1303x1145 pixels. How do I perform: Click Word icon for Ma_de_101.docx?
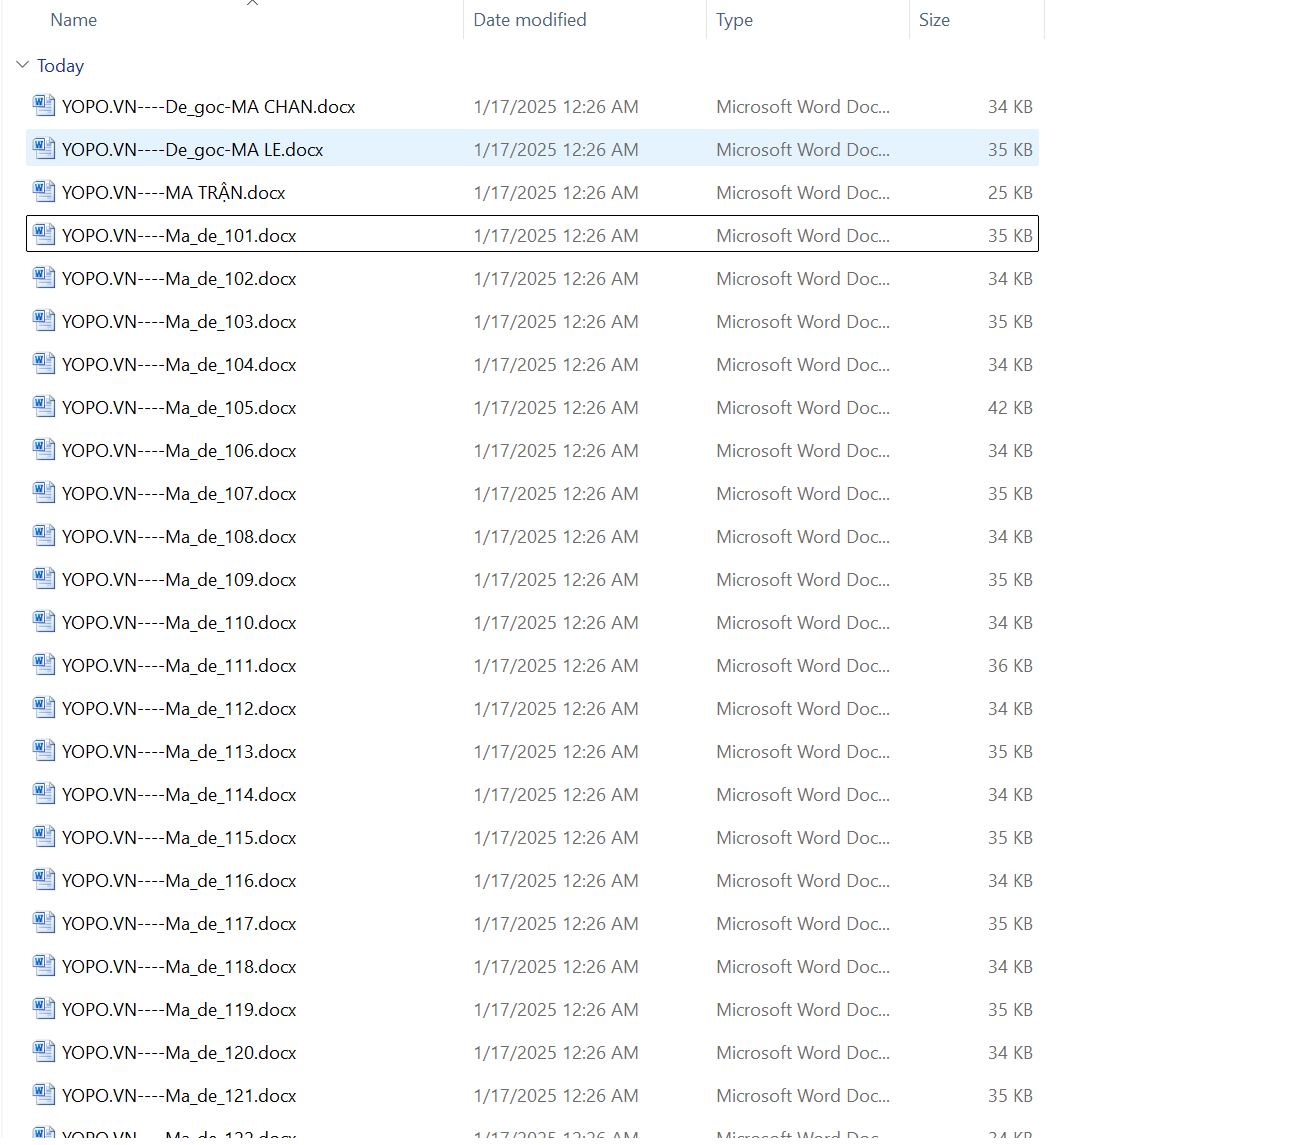(x=43, y=234)
